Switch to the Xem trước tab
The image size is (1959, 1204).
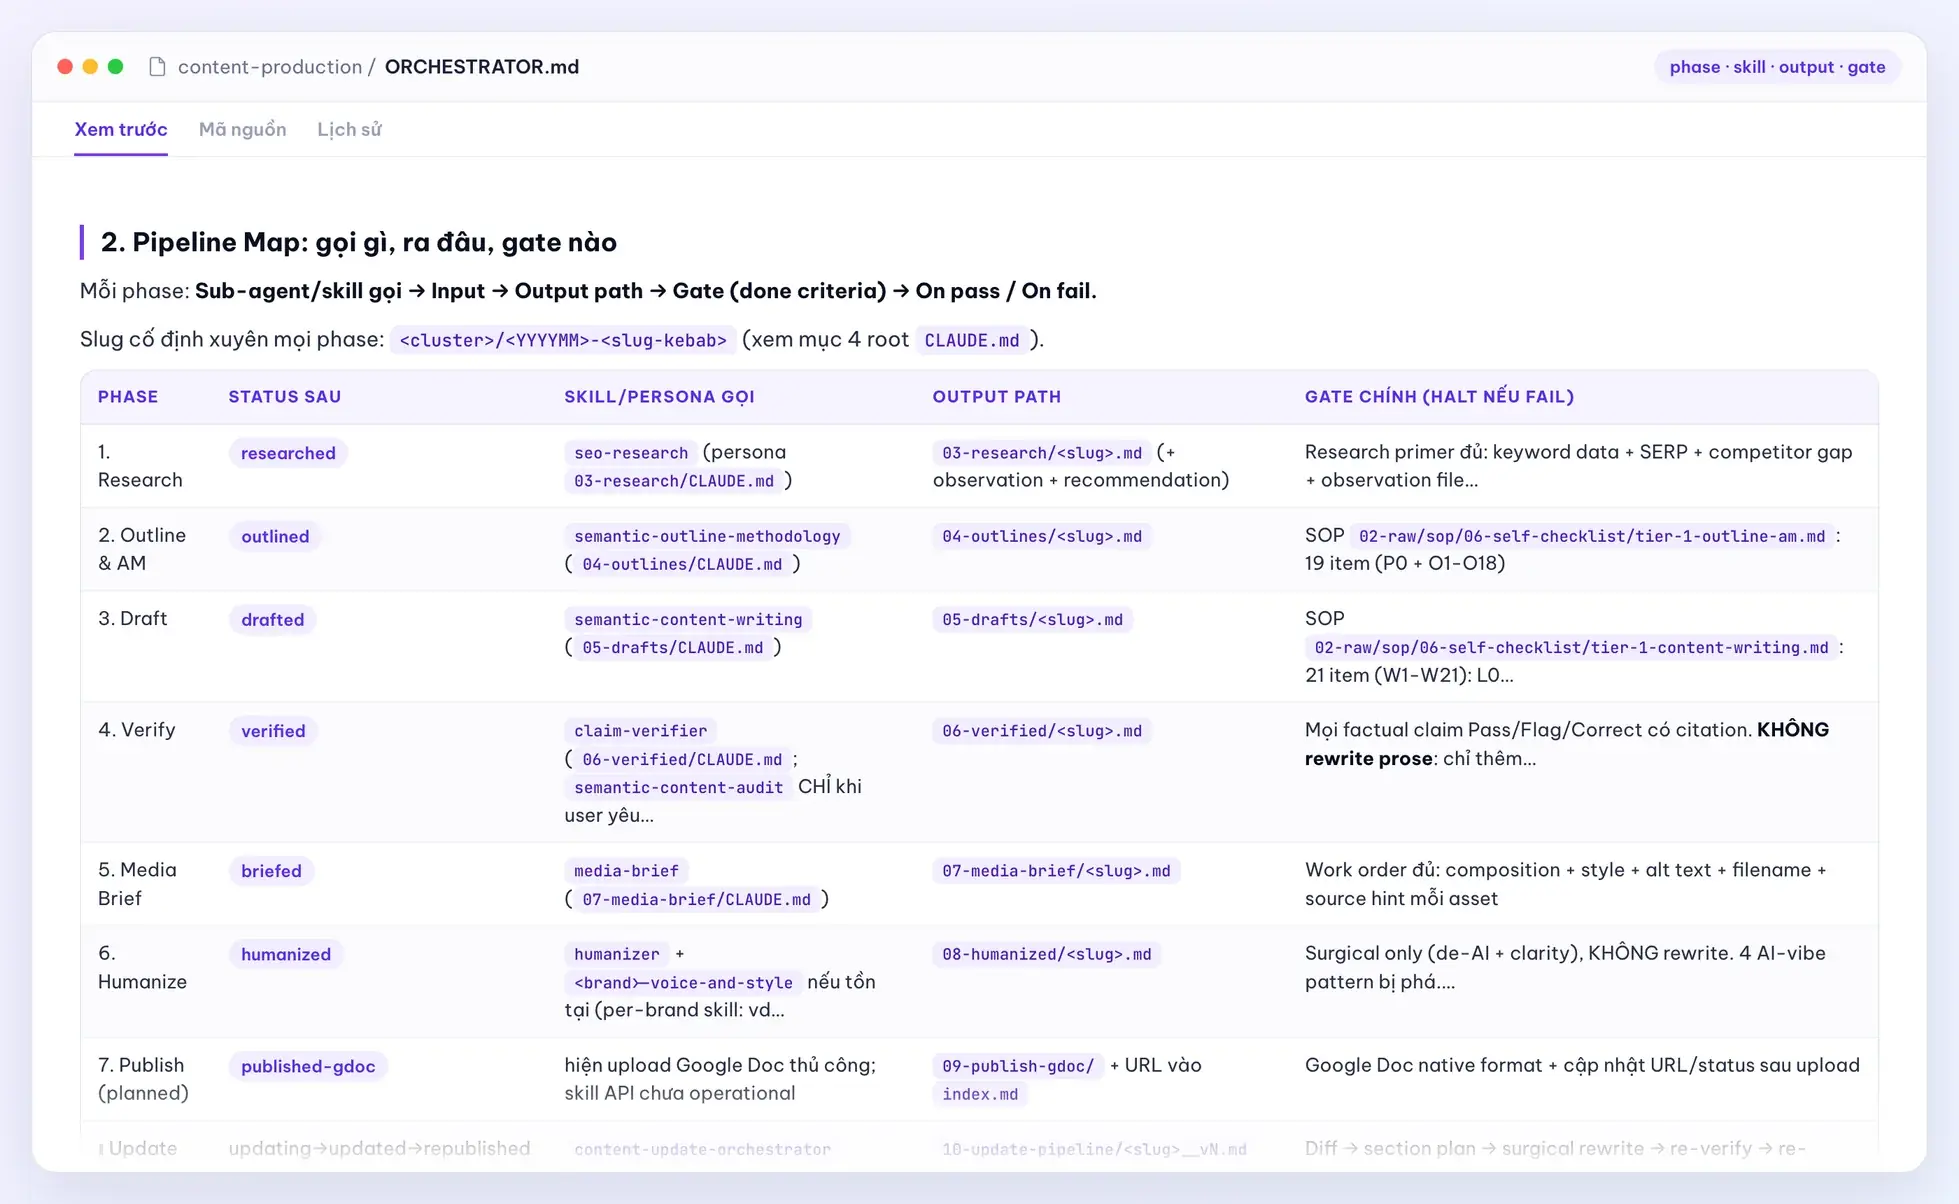(121, 129)
